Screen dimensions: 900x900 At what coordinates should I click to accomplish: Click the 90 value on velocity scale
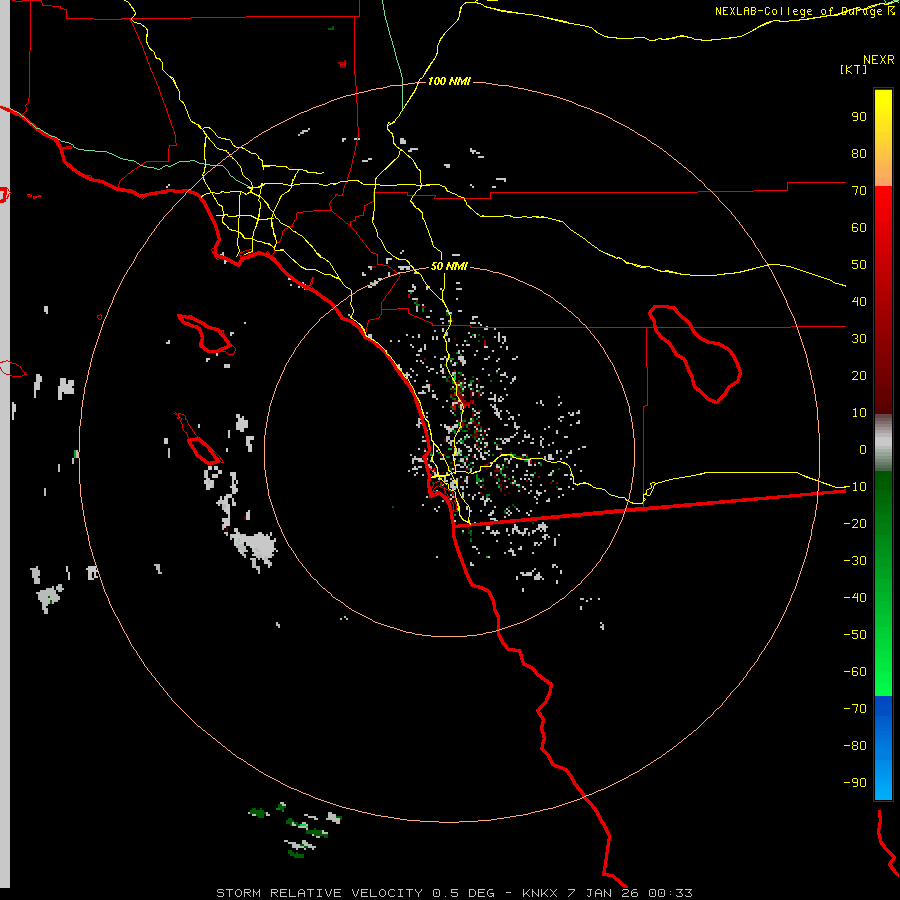[859, 117]
